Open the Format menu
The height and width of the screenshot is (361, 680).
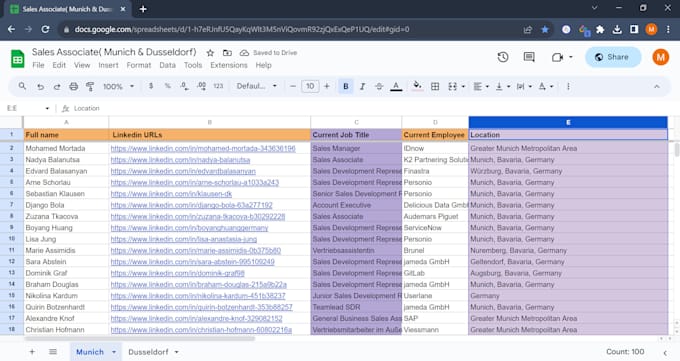(139, 65)
